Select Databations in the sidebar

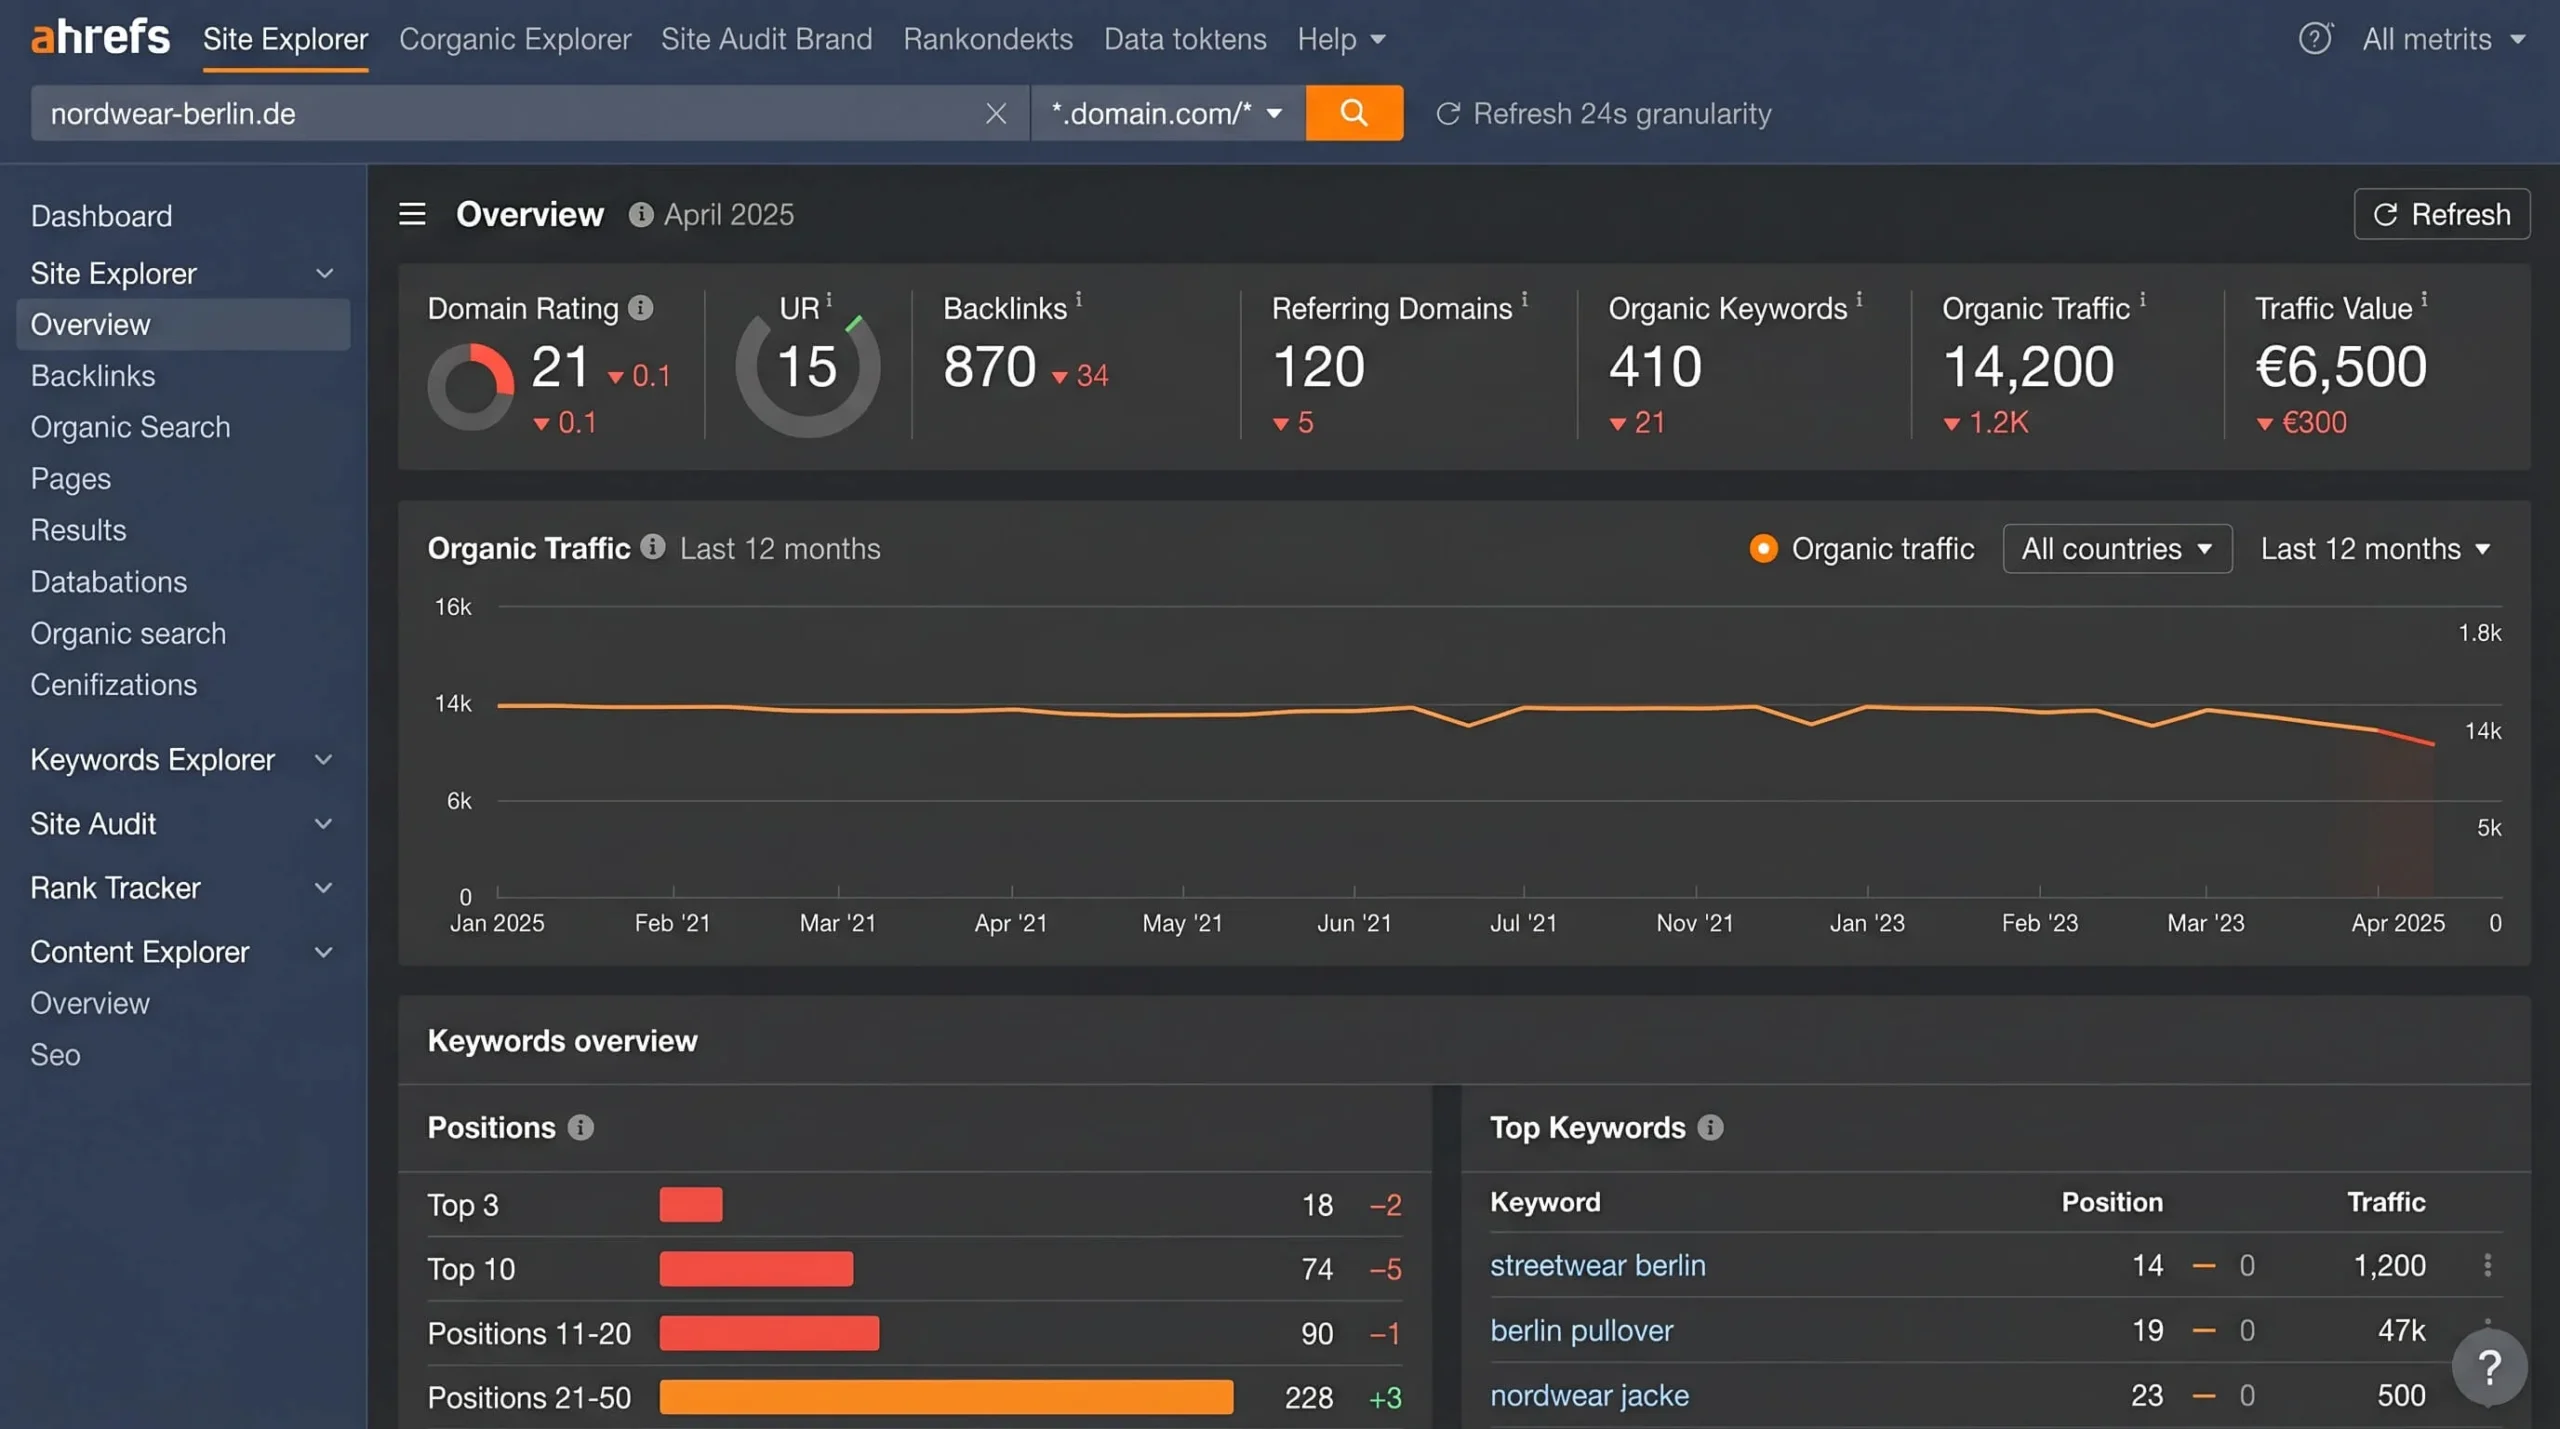(108, 582)
